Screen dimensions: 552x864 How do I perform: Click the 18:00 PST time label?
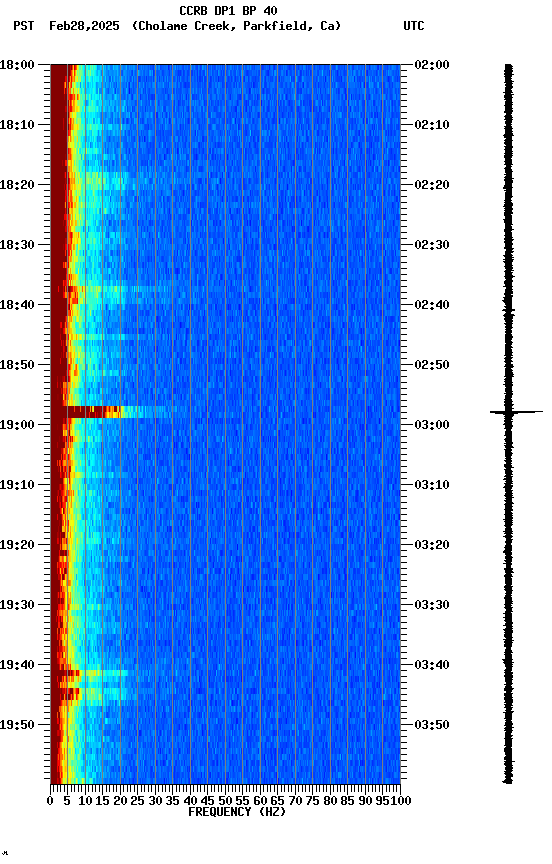(17, 65)
